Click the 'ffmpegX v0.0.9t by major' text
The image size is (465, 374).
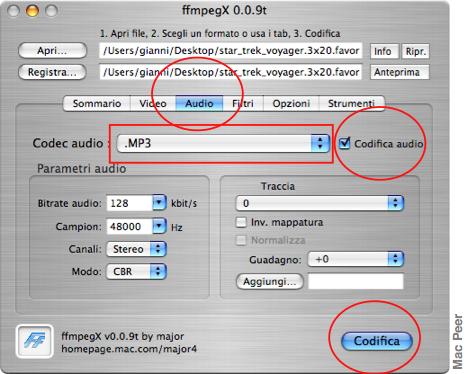tap(123, 336)
